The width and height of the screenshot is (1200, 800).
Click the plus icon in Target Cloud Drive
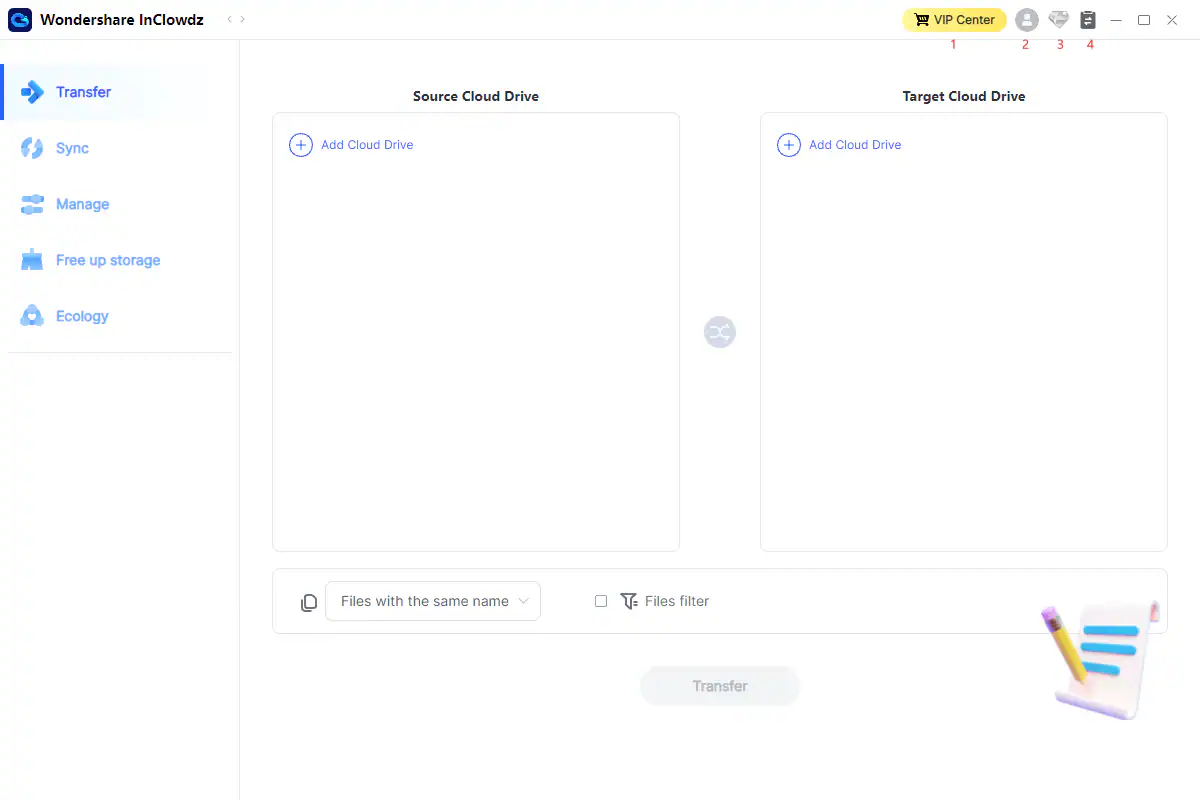789,145
